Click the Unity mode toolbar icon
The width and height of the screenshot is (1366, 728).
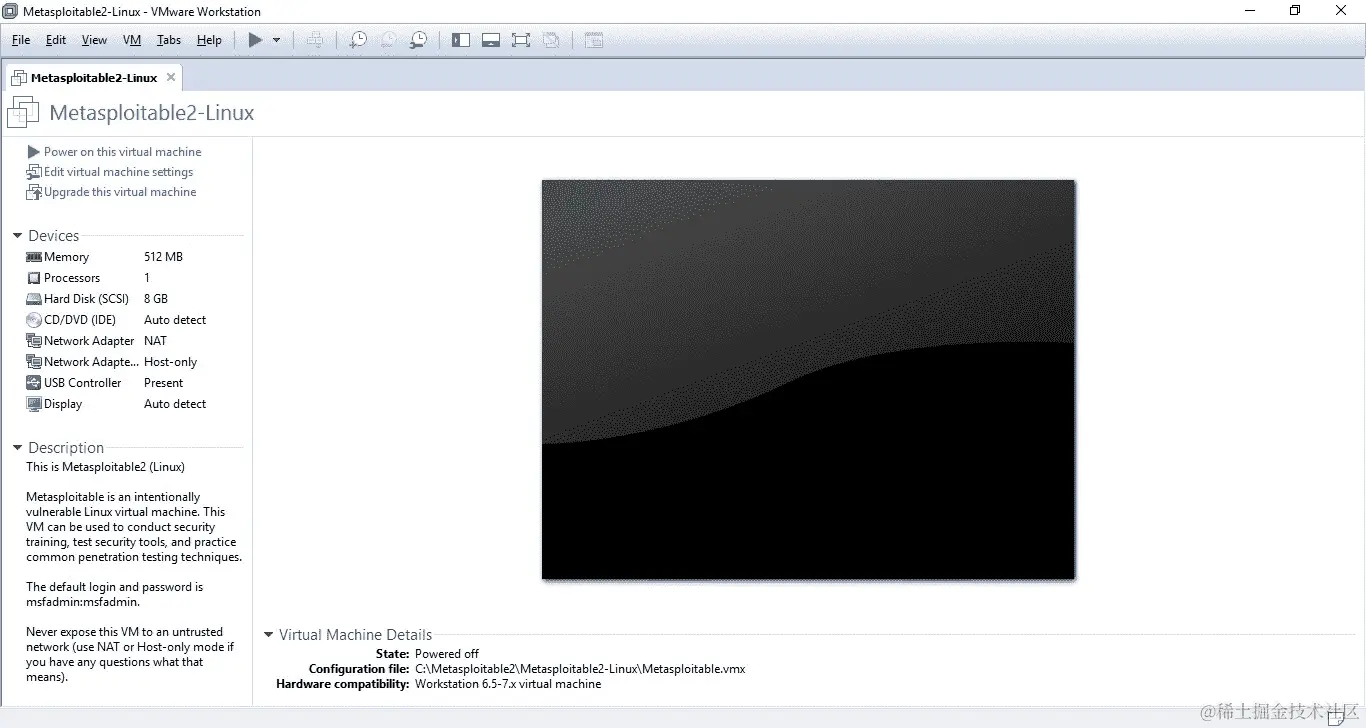click(x=551, y=40)
